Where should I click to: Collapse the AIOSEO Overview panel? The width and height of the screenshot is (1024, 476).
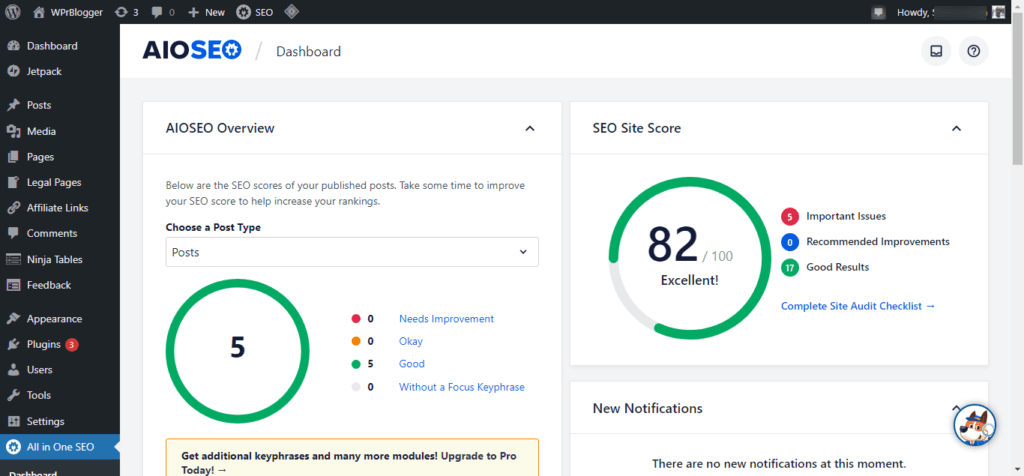530,129
